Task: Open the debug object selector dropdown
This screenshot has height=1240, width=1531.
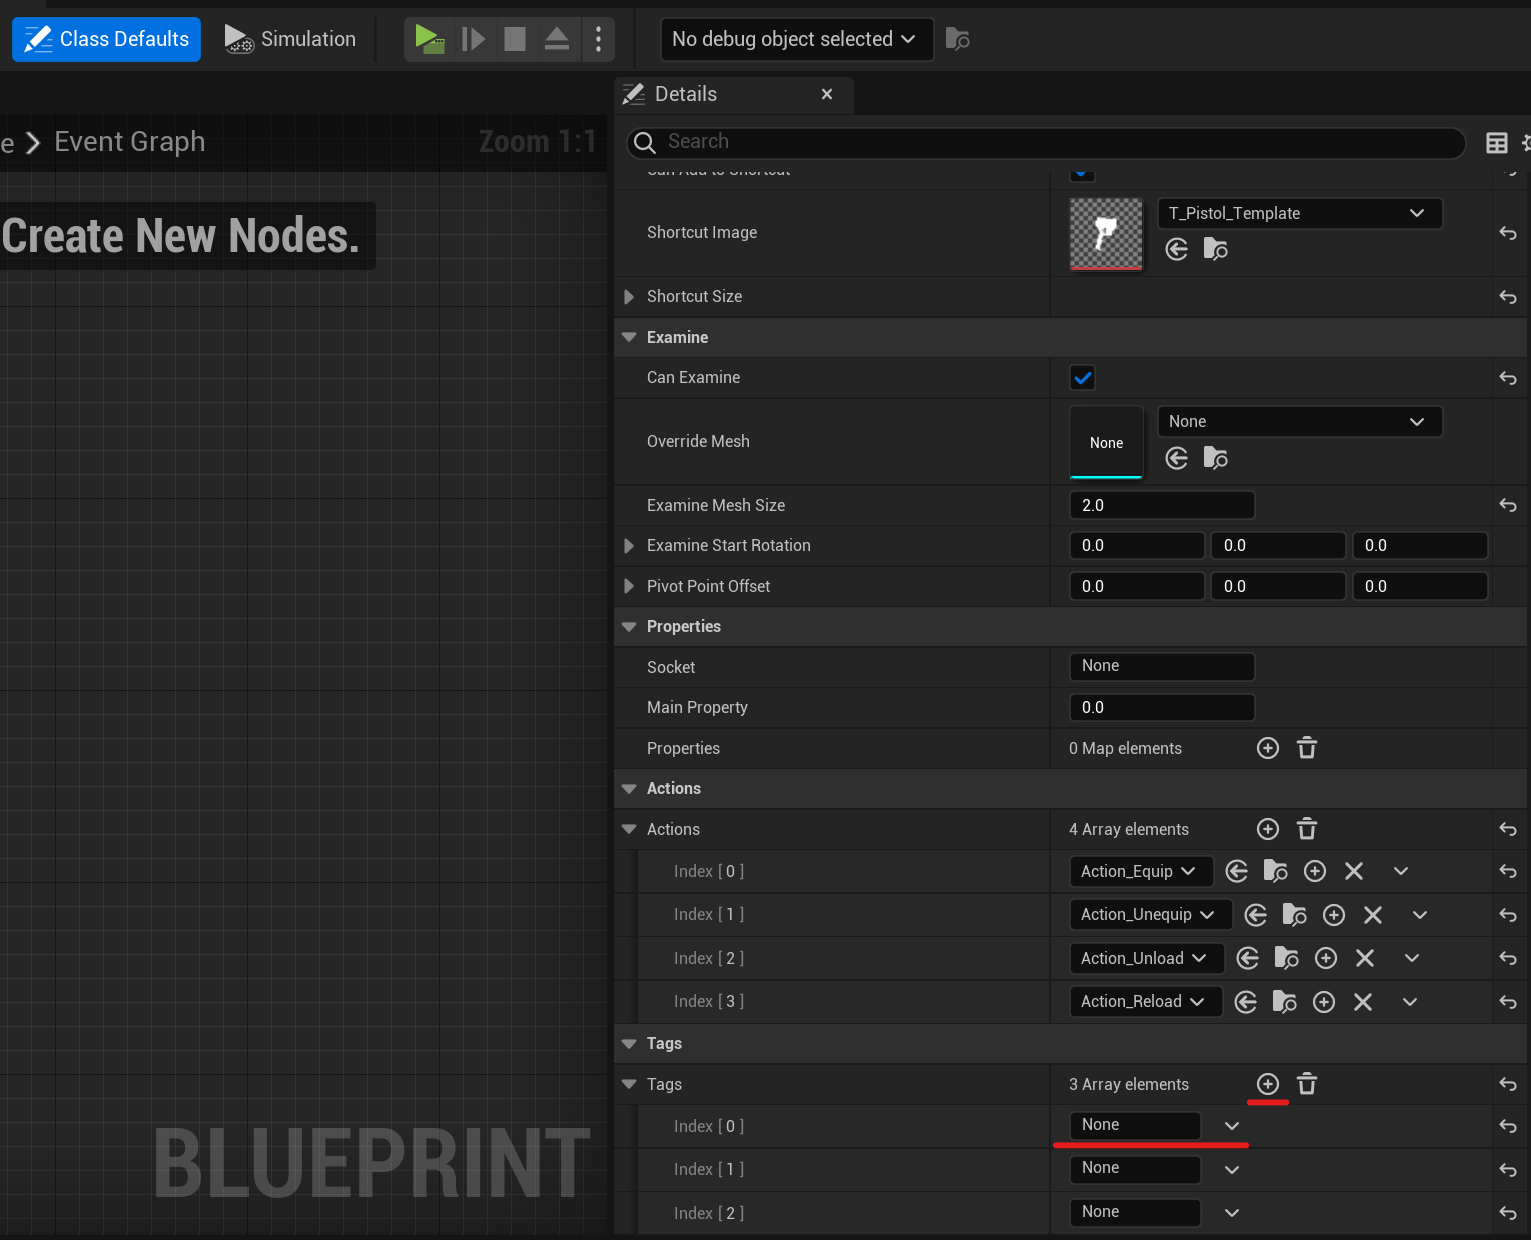Action: (796, 39)
